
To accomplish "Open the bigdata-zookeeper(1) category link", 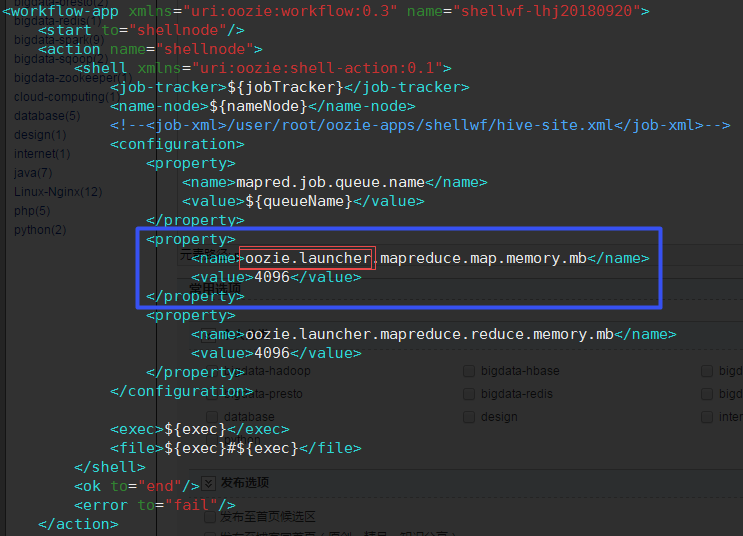I will coord(72,78).
